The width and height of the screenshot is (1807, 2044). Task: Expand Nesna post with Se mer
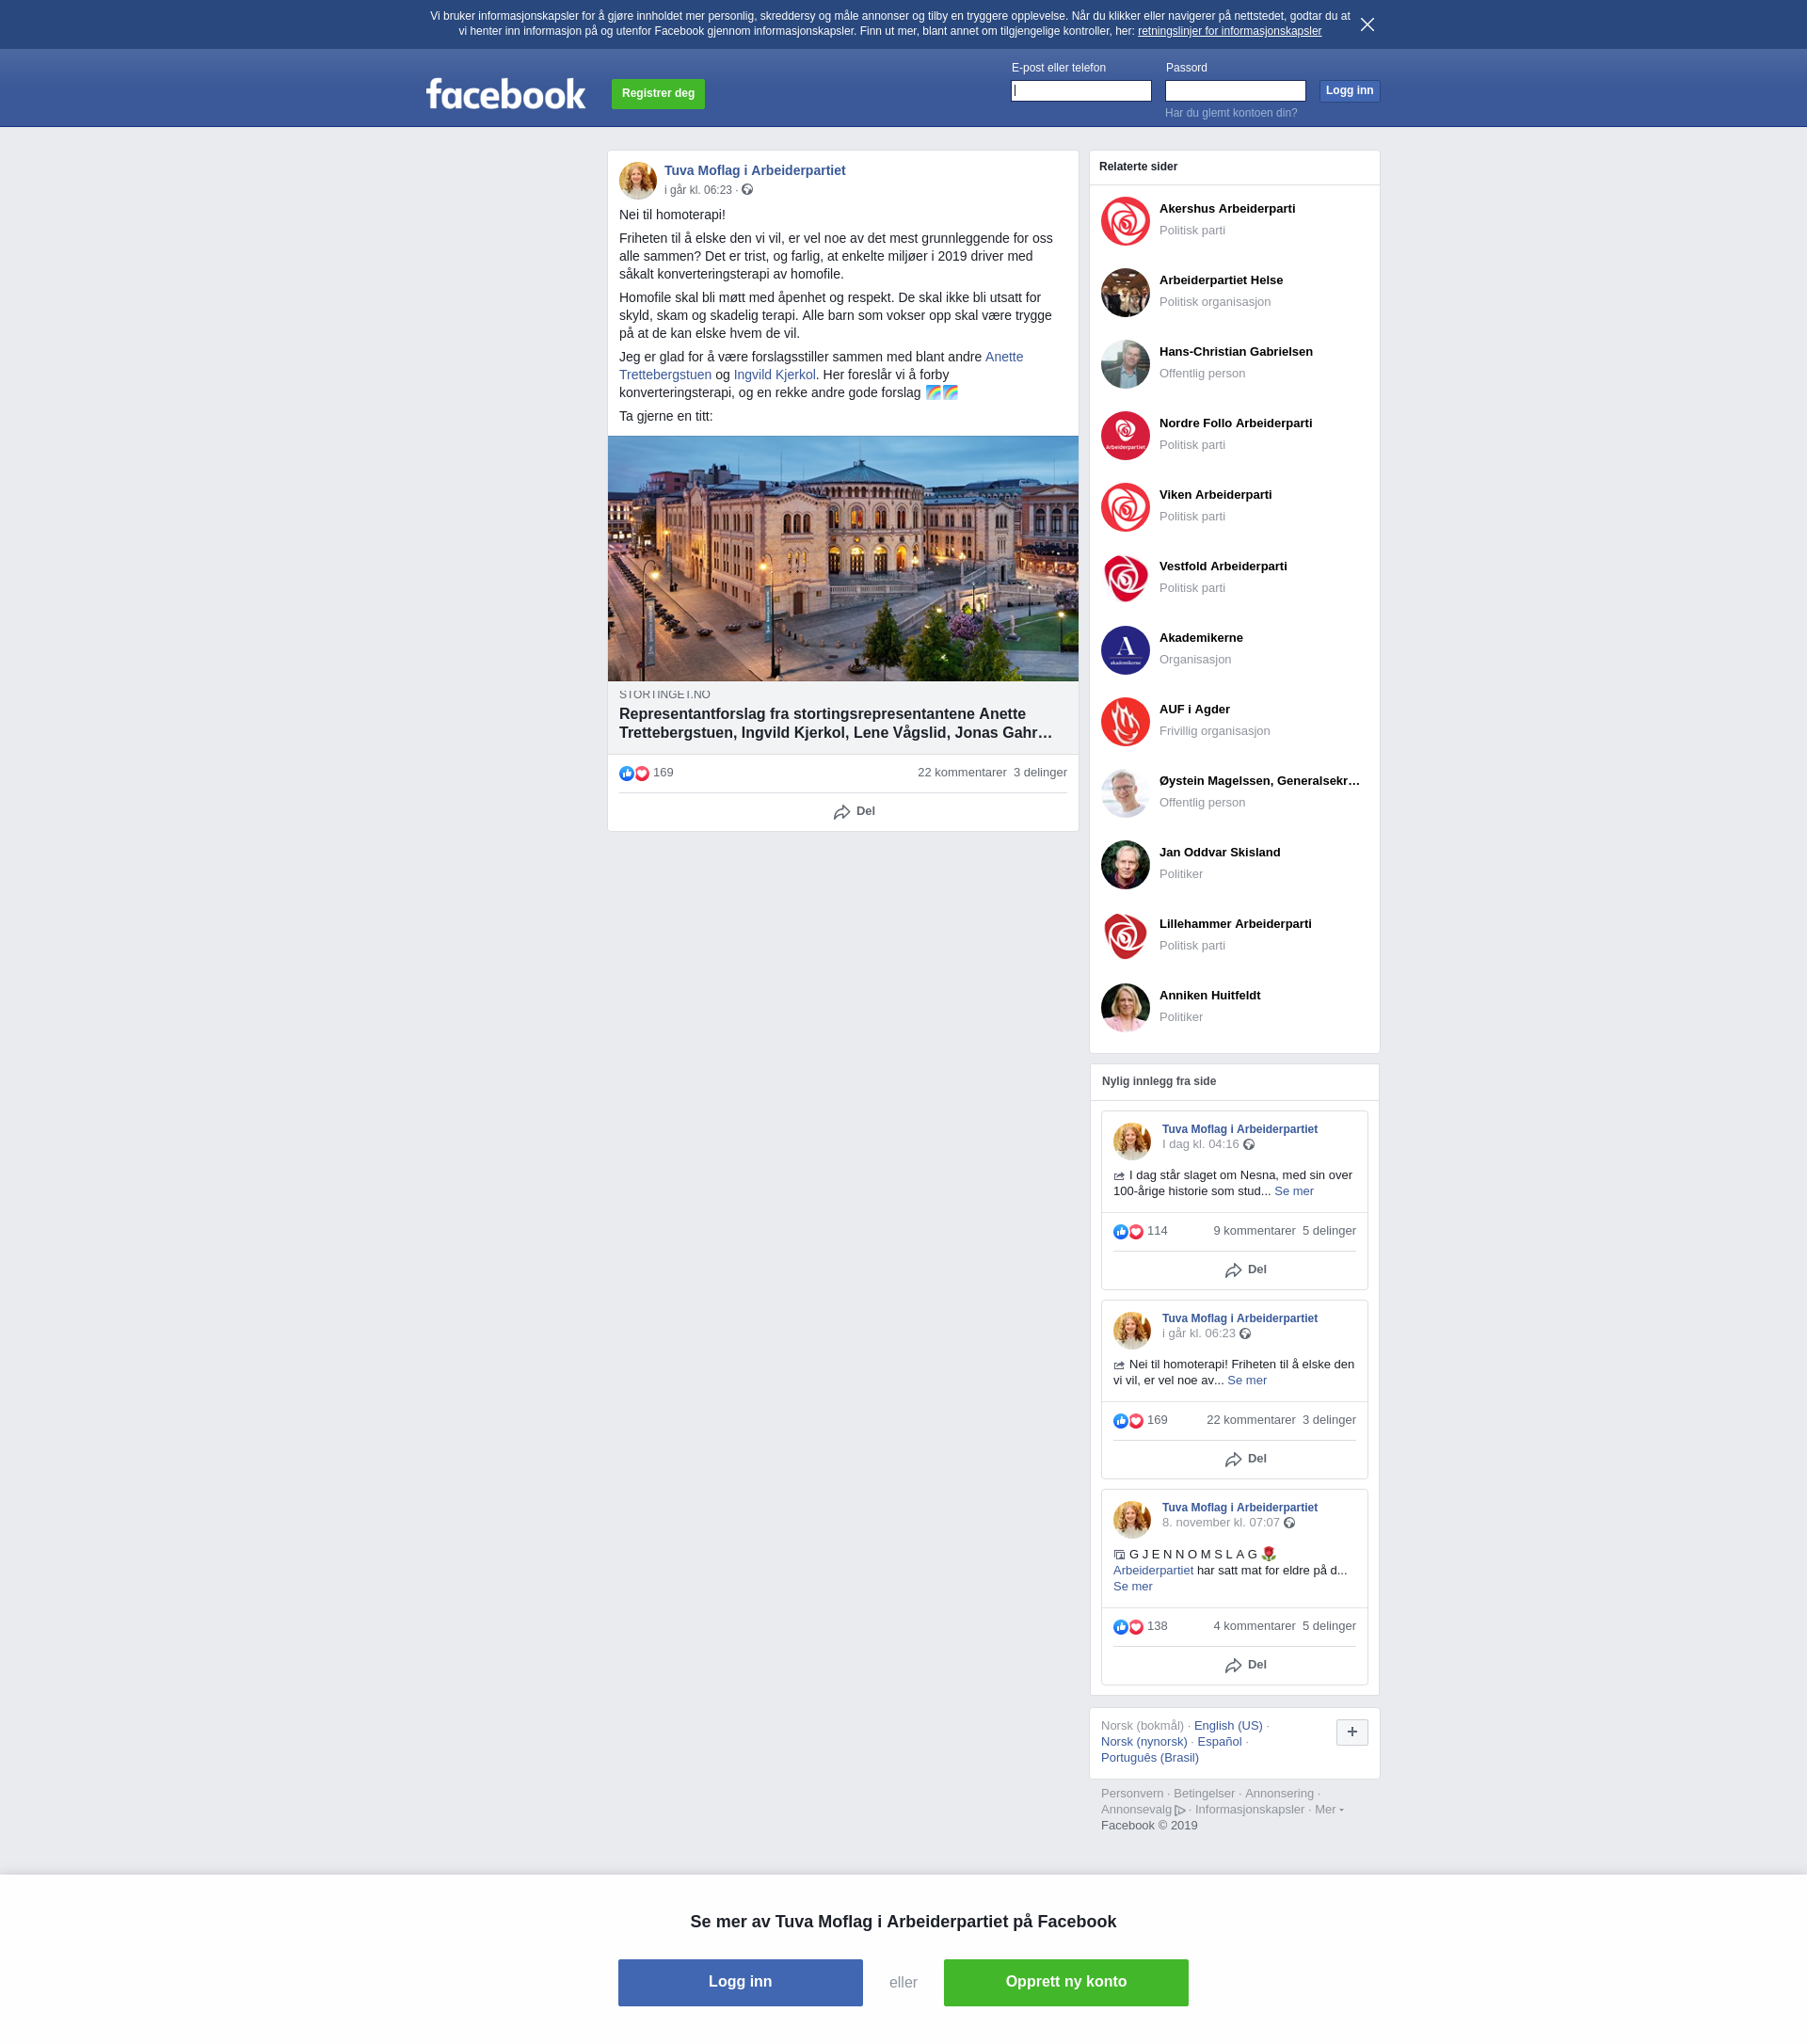click(1294, 1191)
